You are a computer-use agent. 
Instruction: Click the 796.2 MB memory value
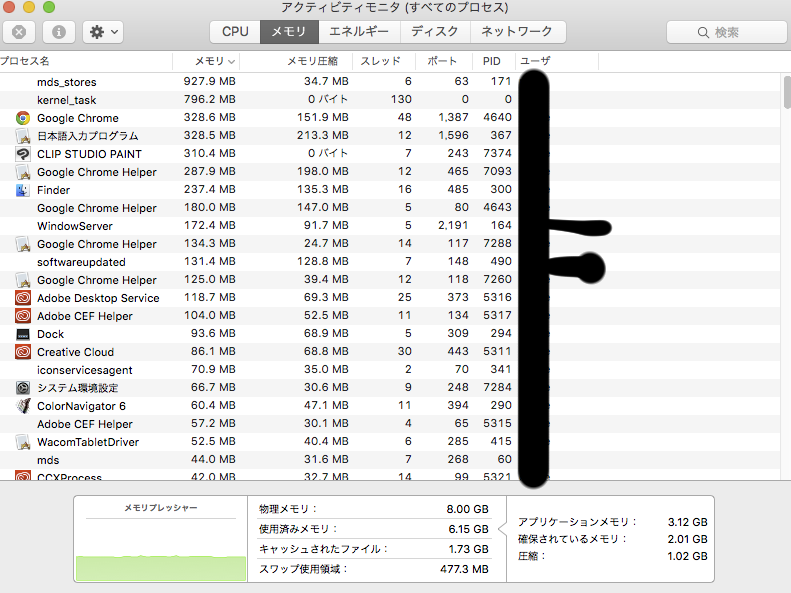(x=209, y=99)
